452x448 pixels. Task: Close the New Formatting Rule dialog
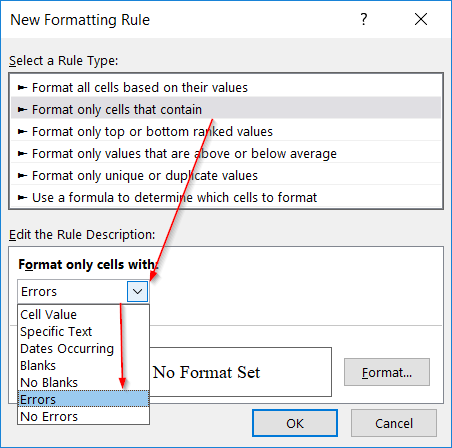[421, 19]
